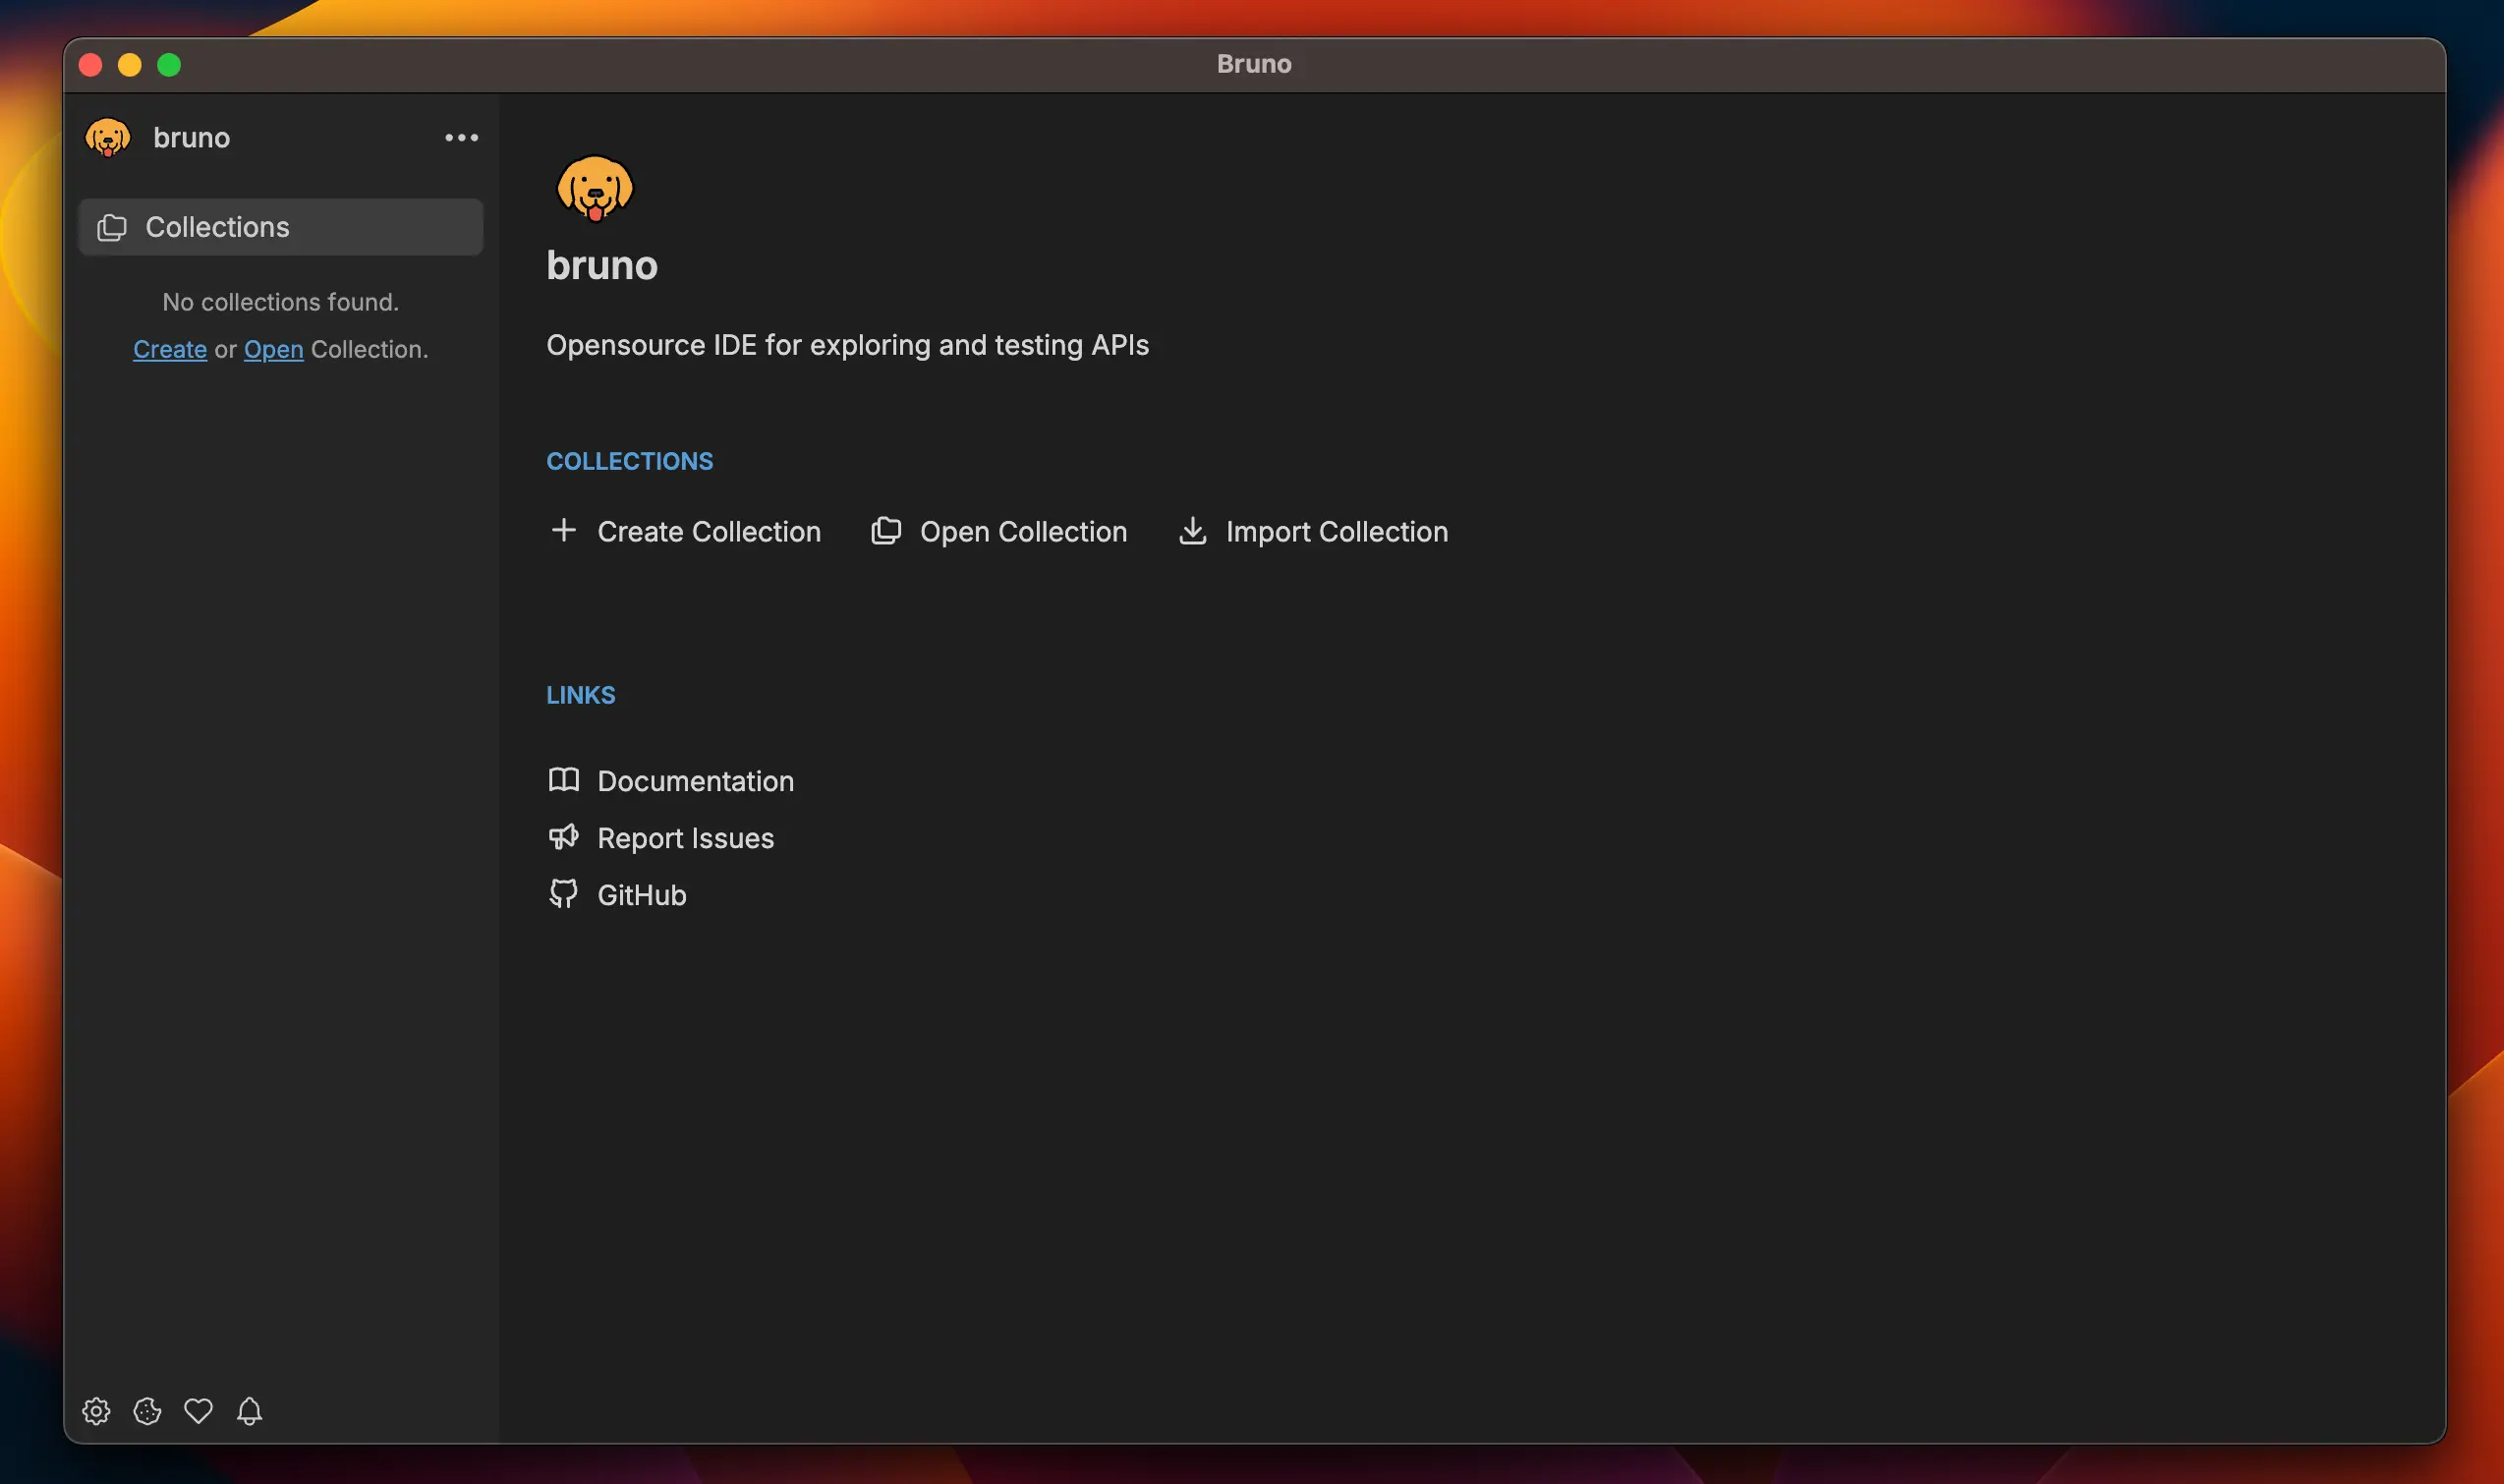Click the folder icon beside Open Collection

(885, 531)
